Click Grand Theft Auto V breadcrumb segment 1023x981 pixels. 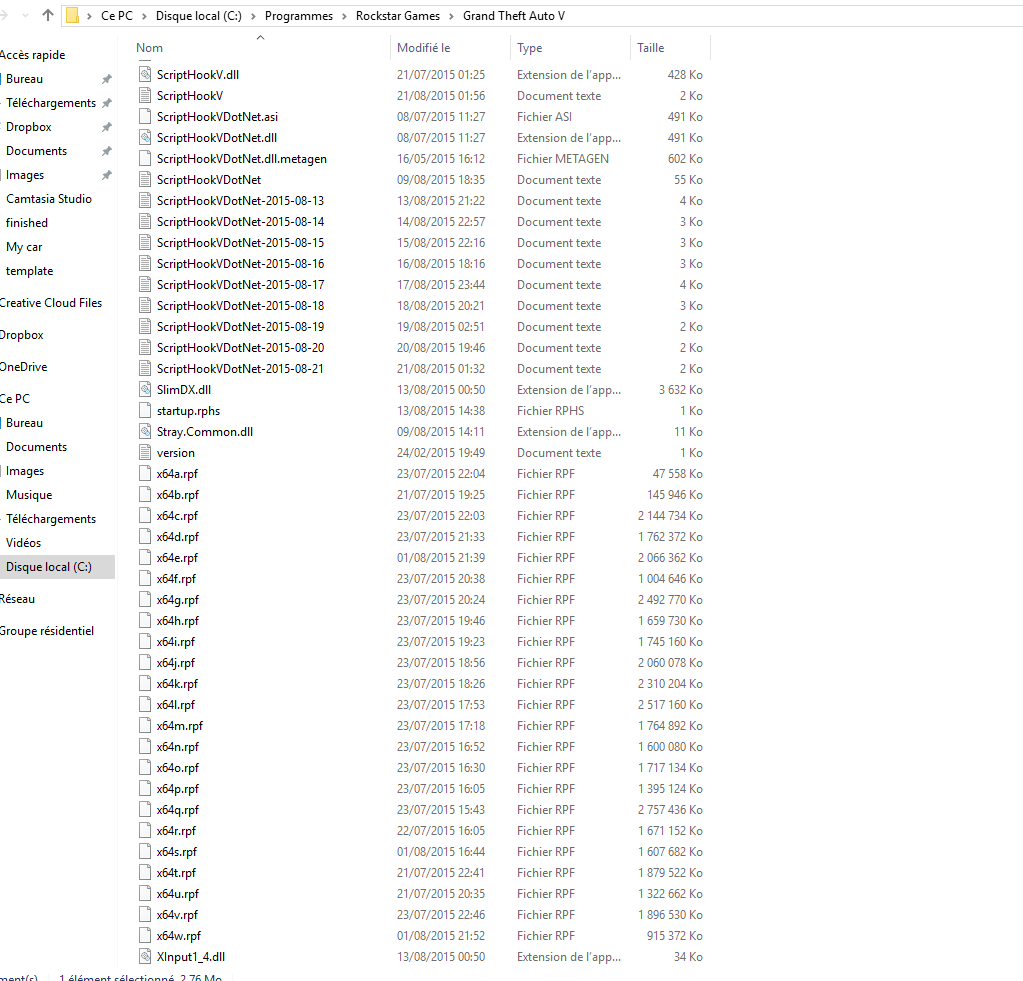click(514, 16)
